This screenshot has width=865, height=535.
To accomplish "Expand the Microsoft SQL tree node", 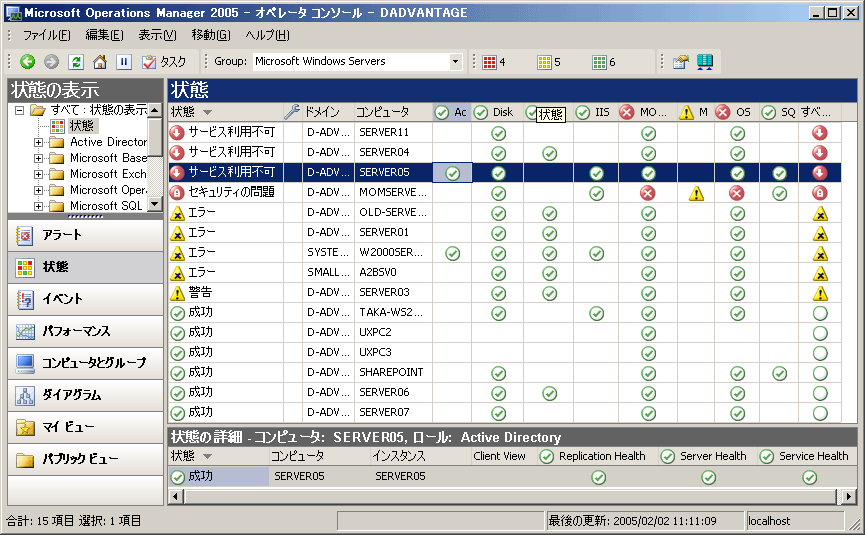I will pyautogui.click(x=39, y=206).
